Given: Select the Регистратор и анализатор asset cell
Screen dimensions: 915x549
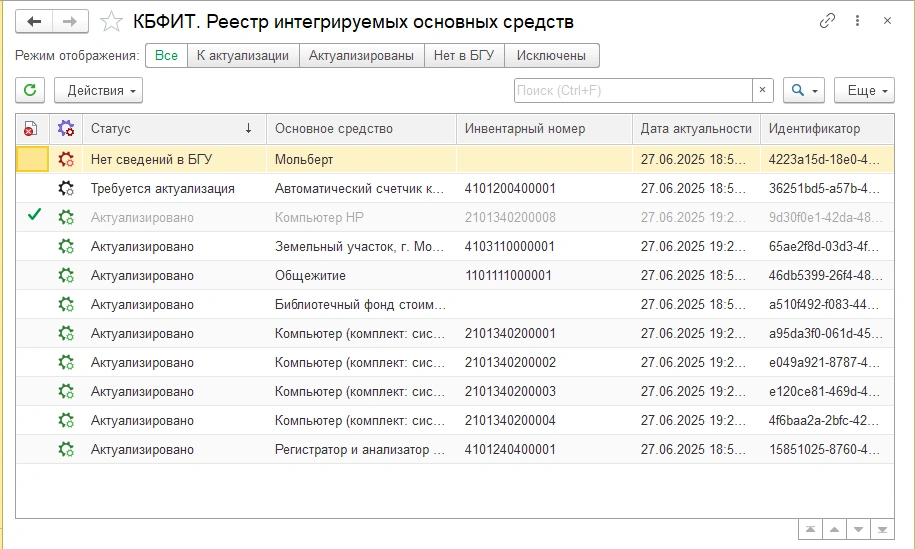Looking at the screenshot, I should (x=361, y=449).
